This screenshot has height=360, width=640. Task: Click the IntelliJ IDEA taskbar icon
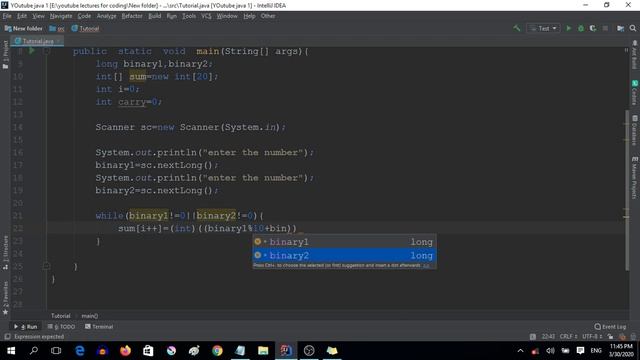click(286, 351)
